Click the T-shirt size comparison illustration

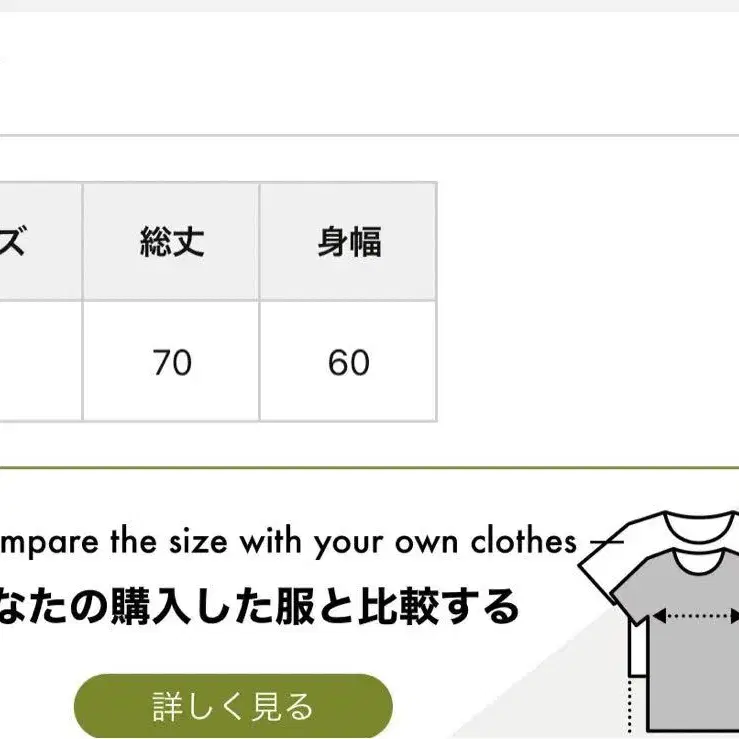pyautogui.click(x=659, y=623)
